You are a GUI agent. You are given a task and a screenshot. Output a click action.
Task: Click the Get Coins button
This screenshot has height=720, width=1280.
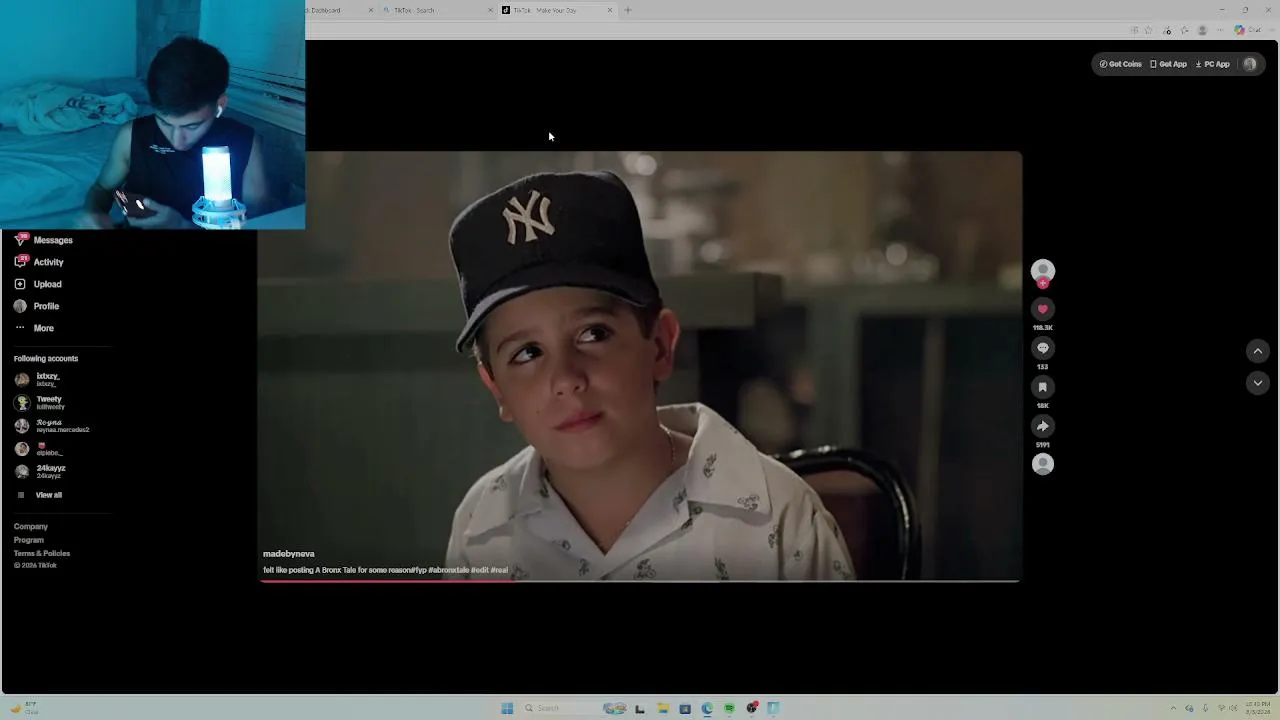(x=1121, y=64)
